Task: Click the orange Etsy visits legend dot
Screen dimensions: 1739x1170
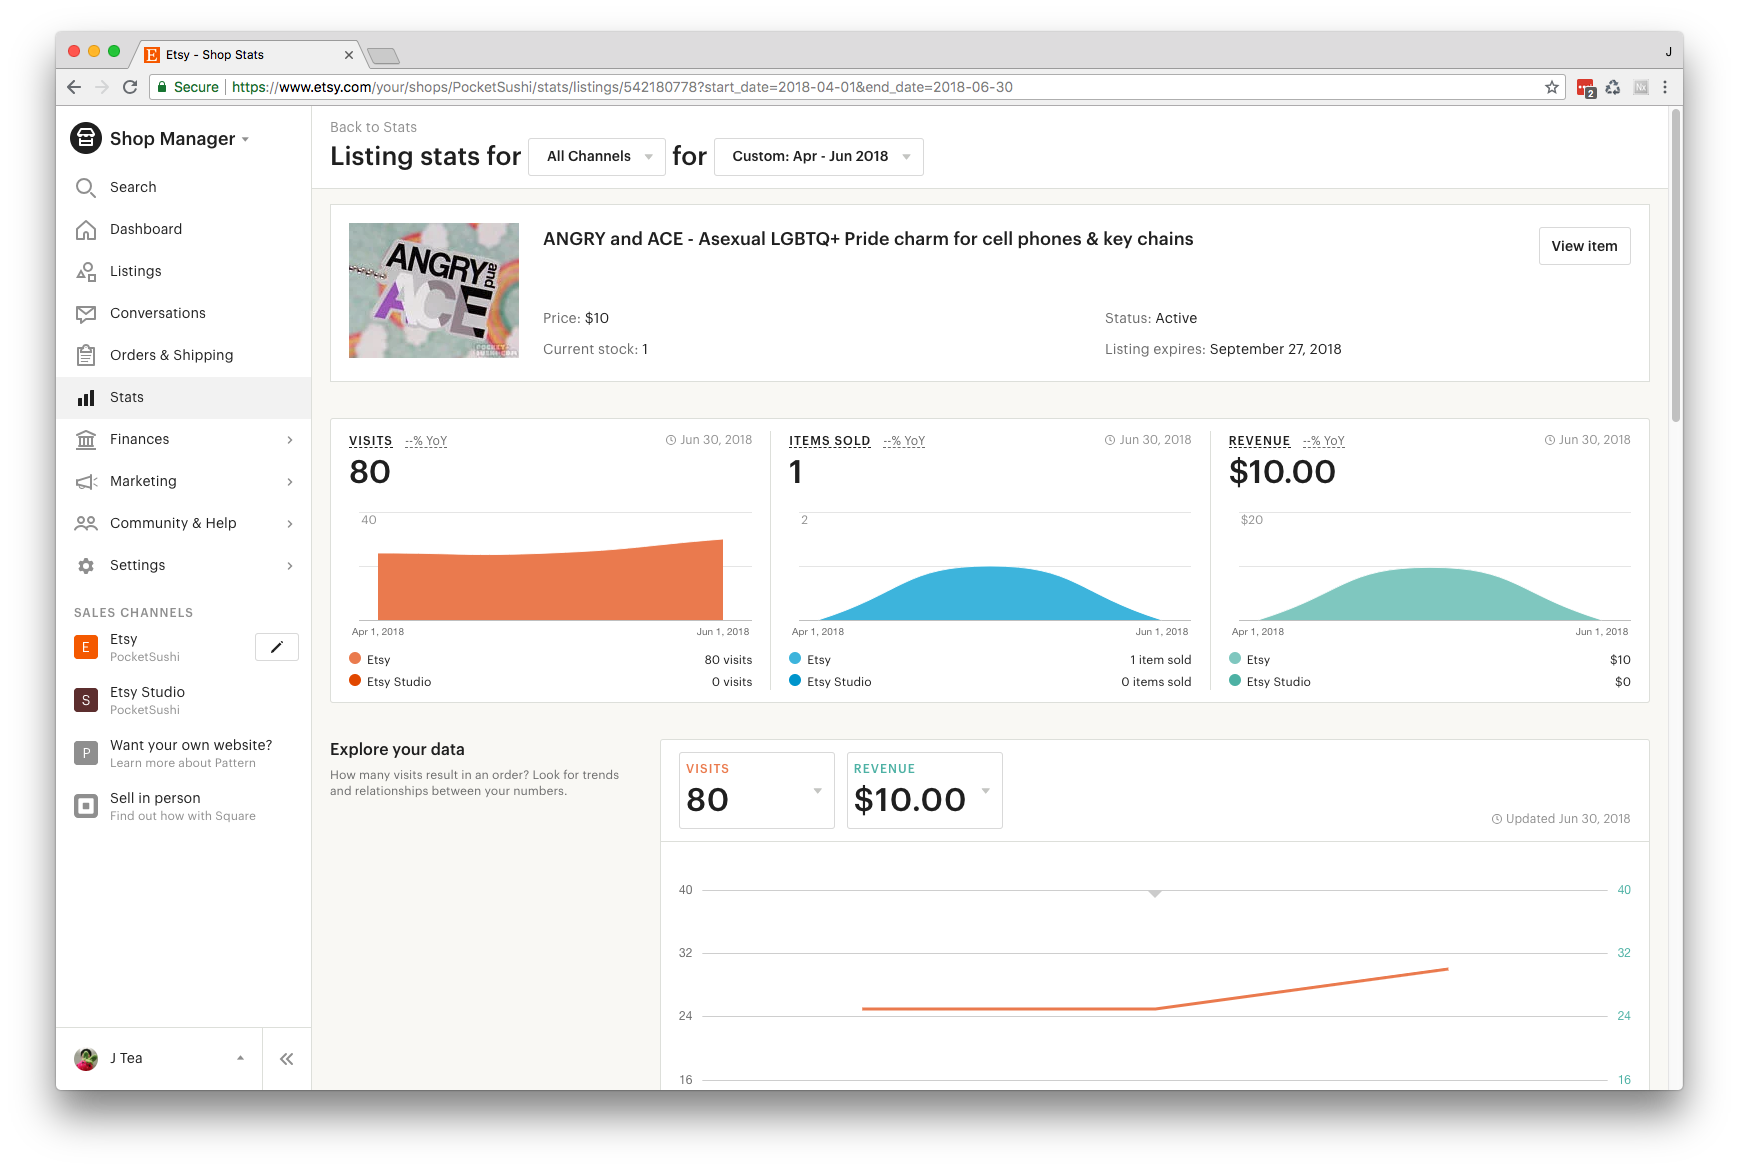Action: [x=355, y=659]
